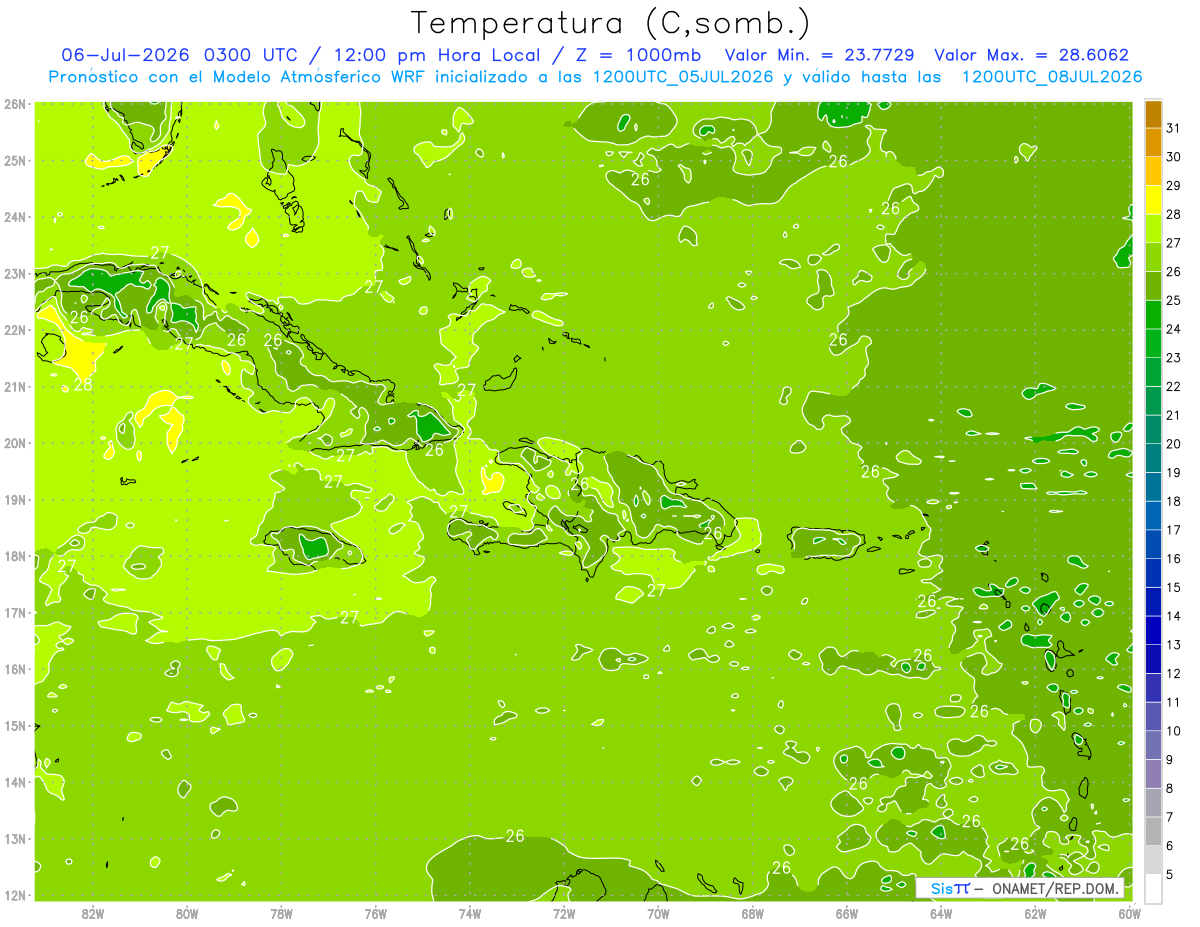This screenshot has width=1200, height=927.
Task: Click the light green colorbar swatch between 26 and 27
Action: [x=1153, y=257]
